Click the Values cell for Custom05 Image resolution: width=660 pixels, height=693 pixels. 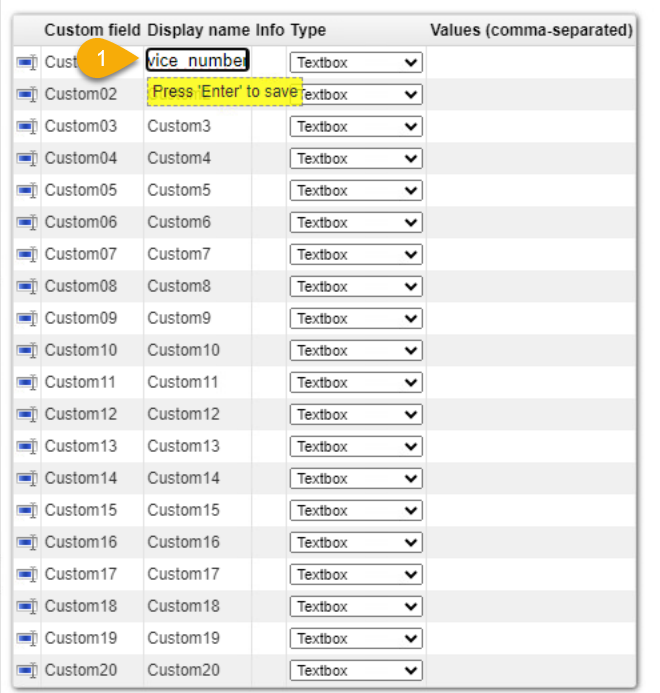pos(531,190)
